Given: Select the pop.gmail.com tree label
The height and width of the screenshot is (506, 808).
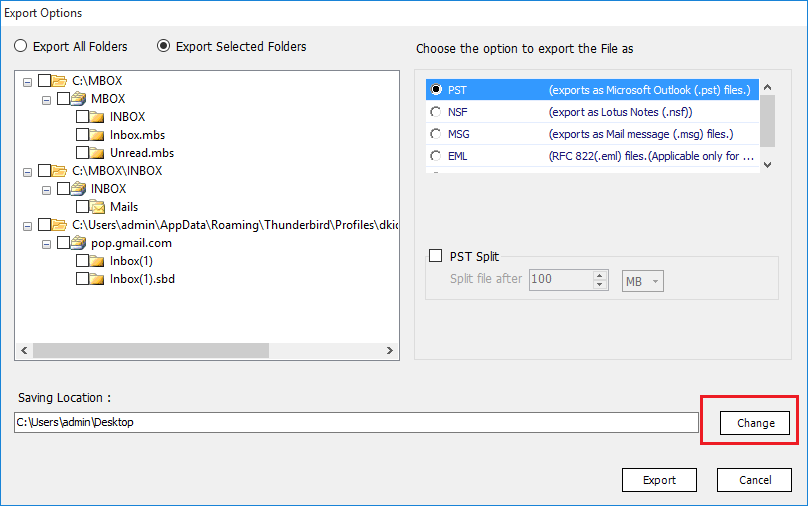Looking at the screenshot, I should (131, 243).
